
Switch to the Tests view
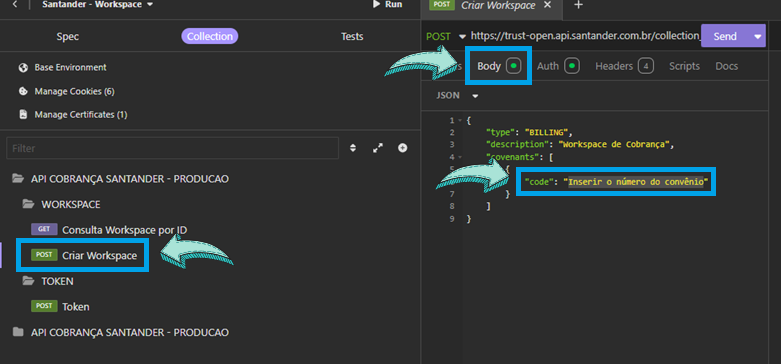pos(352,36)
